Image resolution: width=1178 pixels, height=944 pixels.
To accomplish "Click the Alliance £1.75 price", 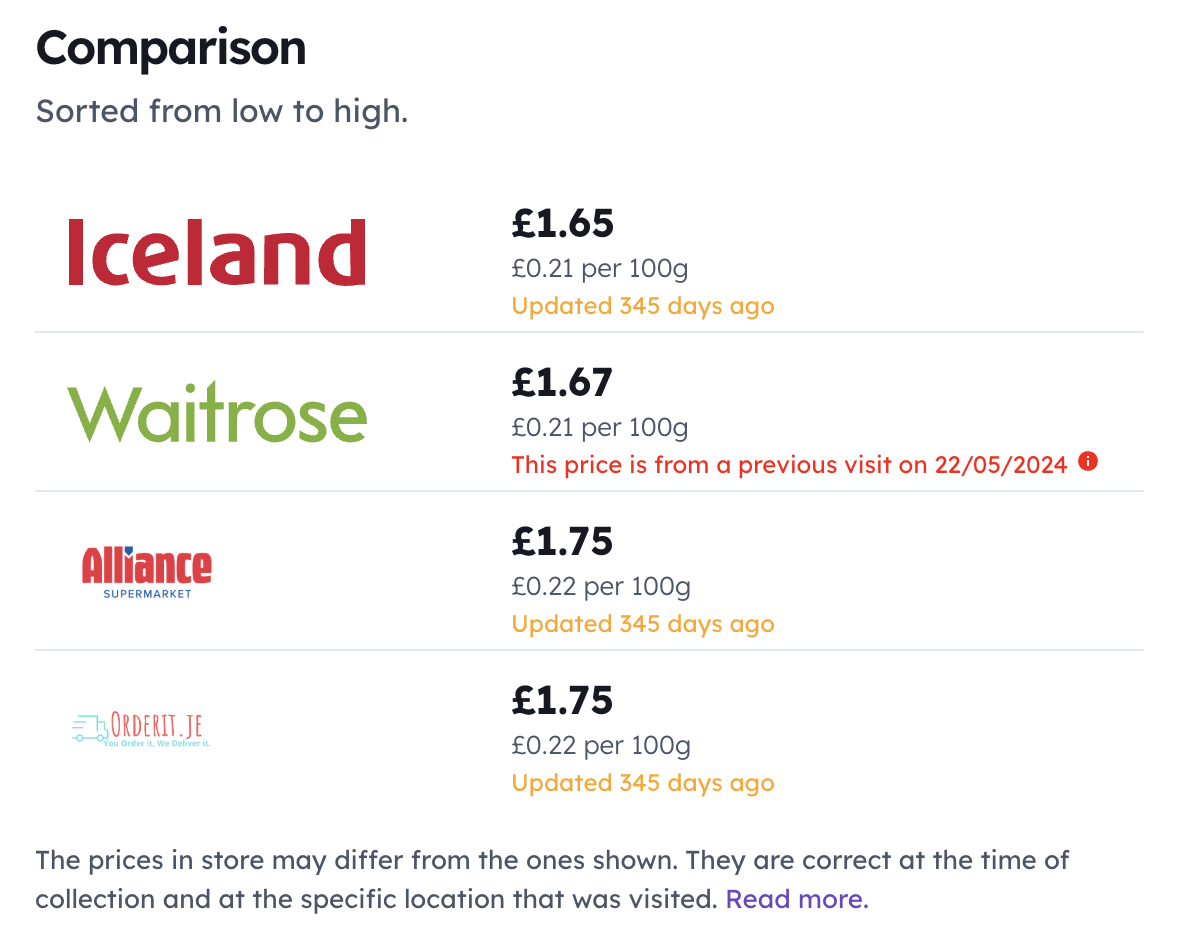I will pyautogui.click(x=562, y=541).
